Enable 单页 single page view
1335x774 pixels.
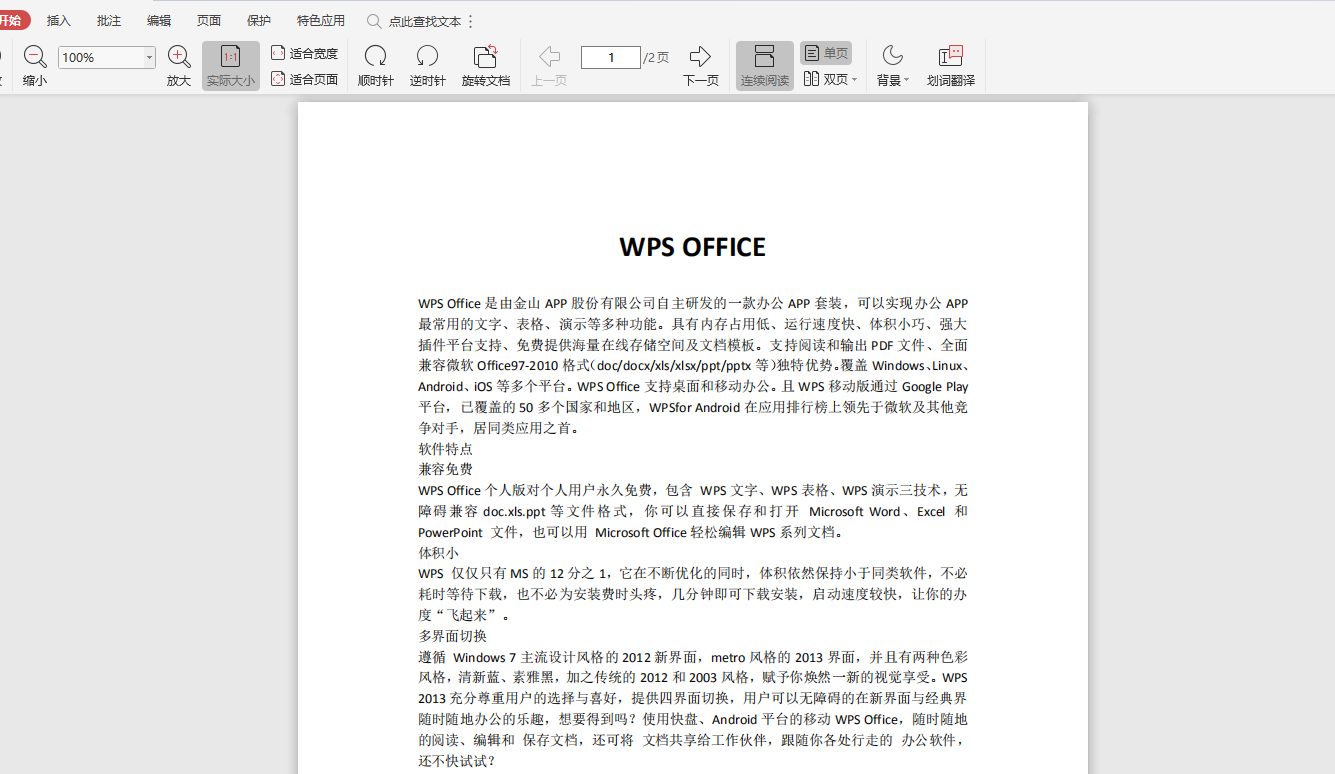coord(825,53)
